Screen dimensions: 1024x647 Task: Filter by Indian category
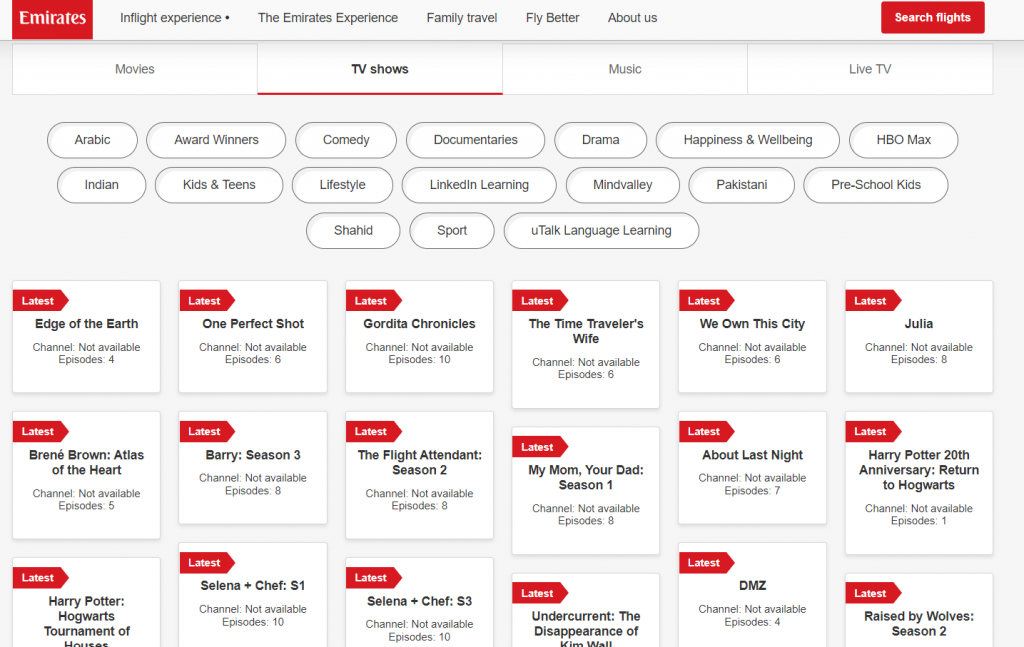pos(102,185)
